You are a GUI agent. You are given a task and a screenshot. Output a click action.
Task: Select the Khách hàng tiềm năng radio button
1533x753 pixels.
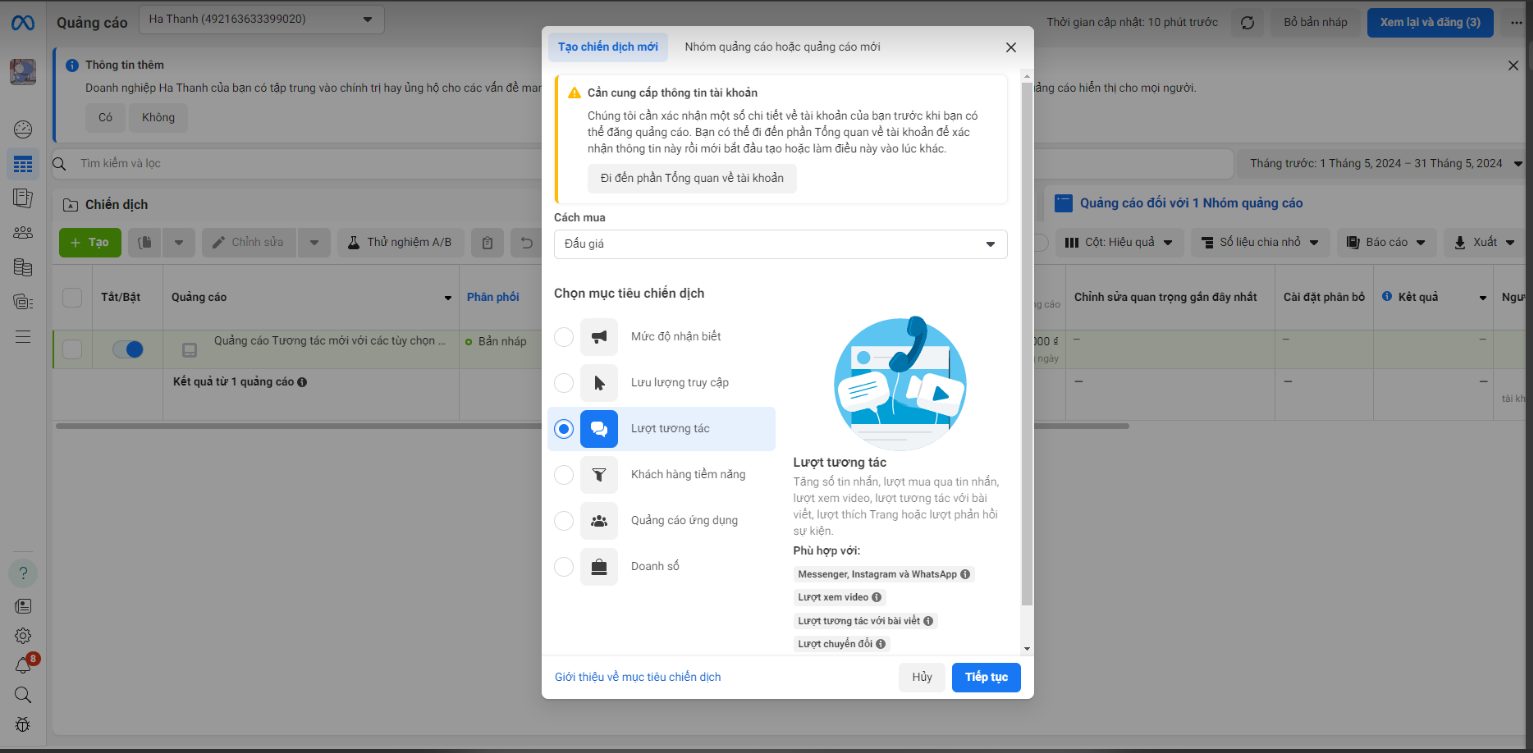[564, 475]
